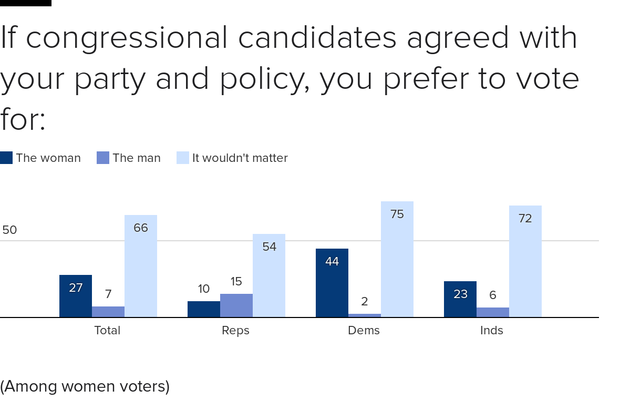Viewport: 620px width, 410px height.
Task: Select the Dems bar labeled 44
Action: pos(332,283)
